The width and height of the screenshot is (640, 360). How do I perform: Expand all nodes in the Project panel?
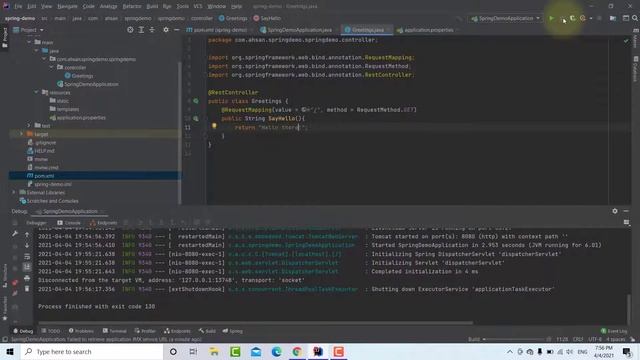pyautogui.click(x=141, y=30)
